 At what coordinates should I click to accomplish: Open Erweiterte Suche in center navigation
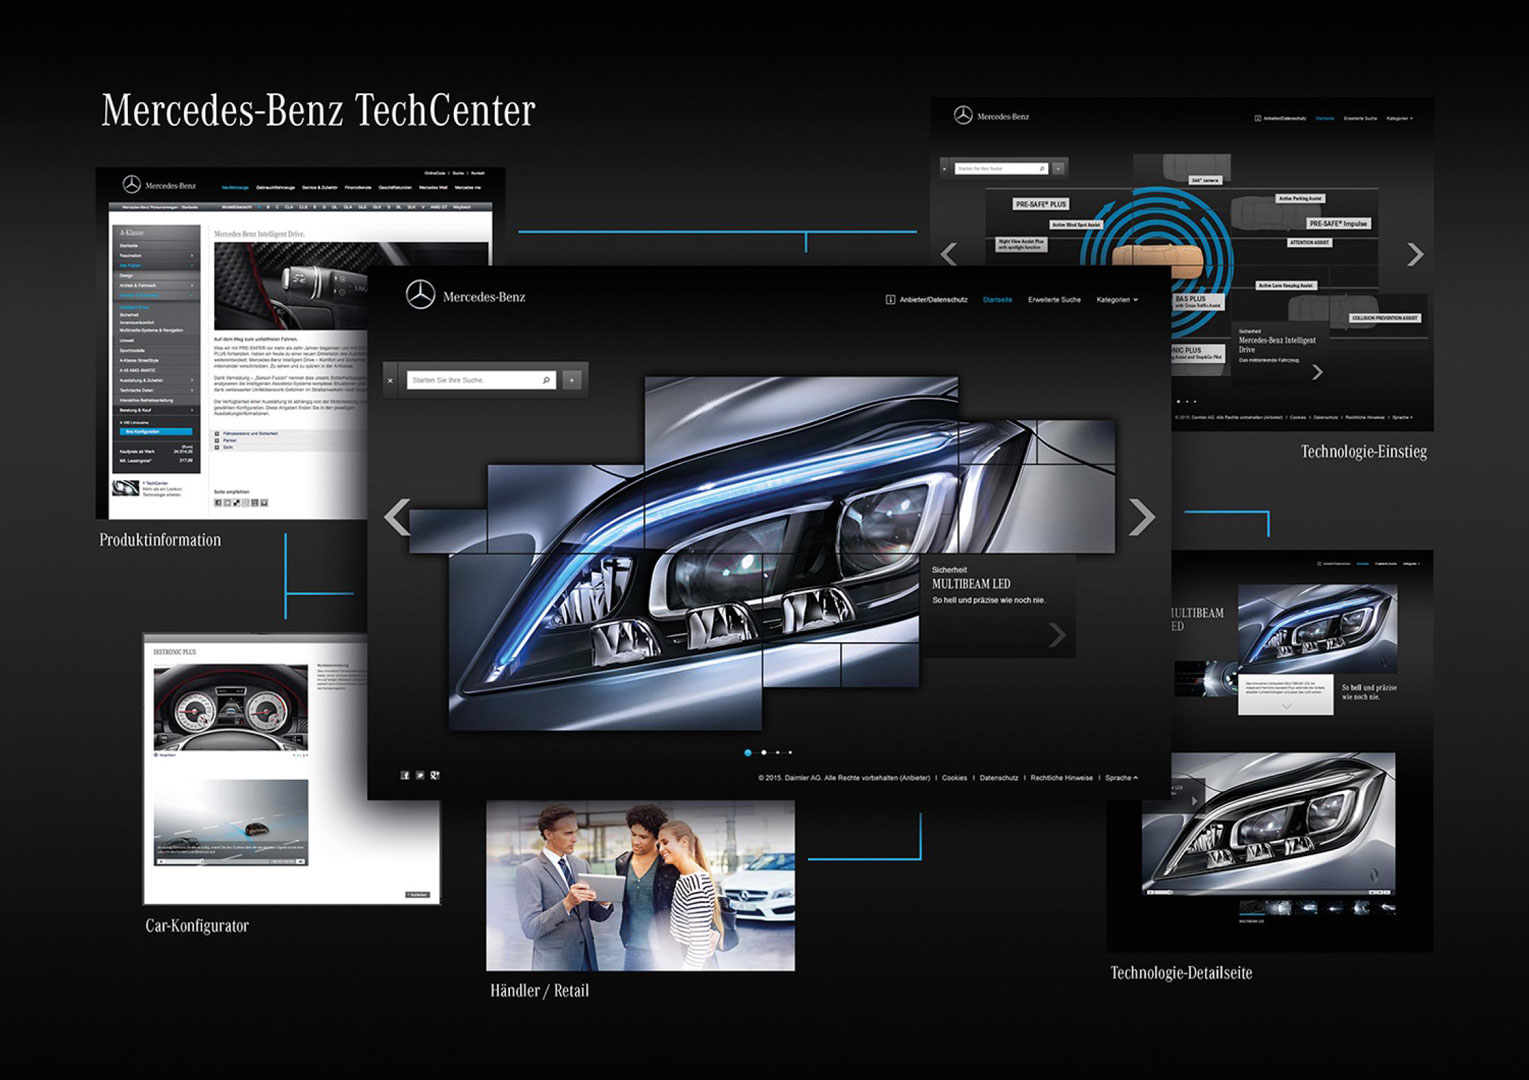pos(1054,300)
